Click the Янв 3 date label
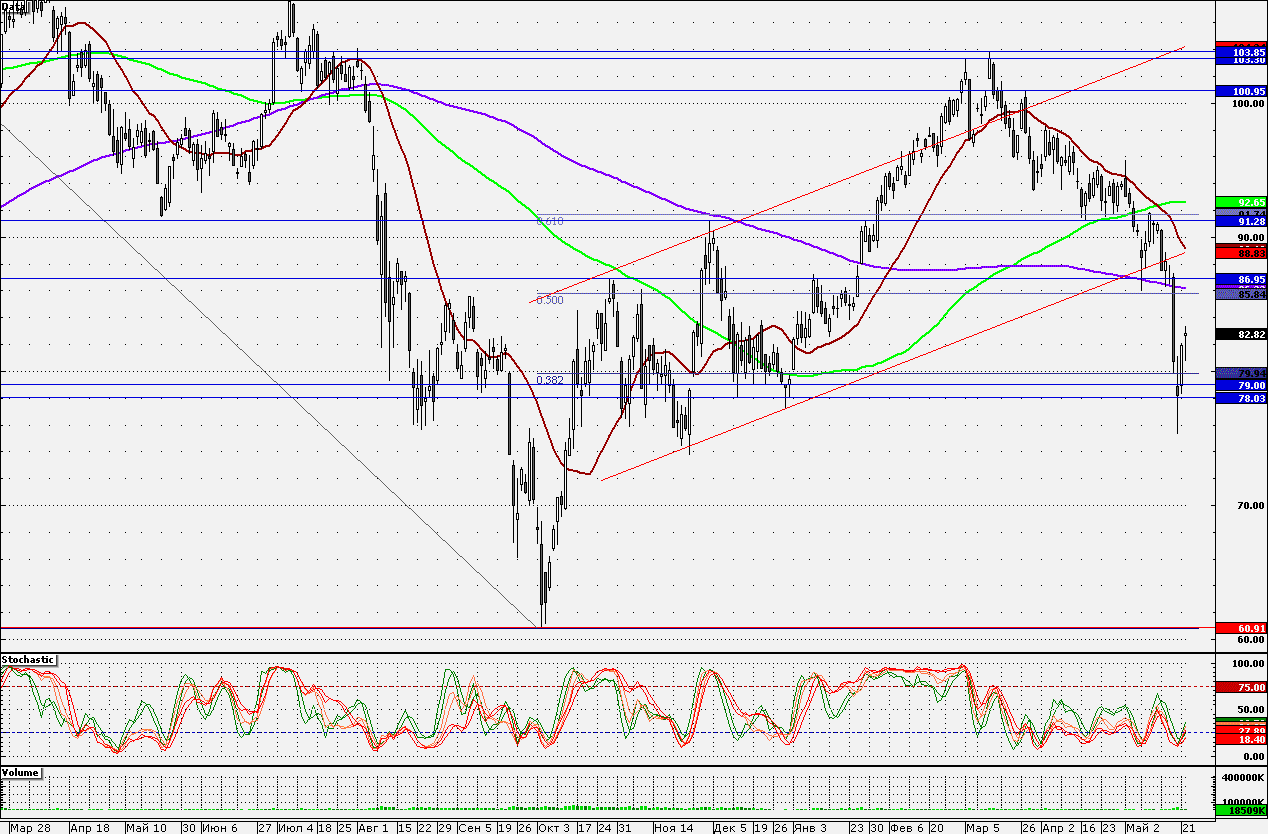The height and width of the screenshot is (834, 1268). (x=810, y=828)
